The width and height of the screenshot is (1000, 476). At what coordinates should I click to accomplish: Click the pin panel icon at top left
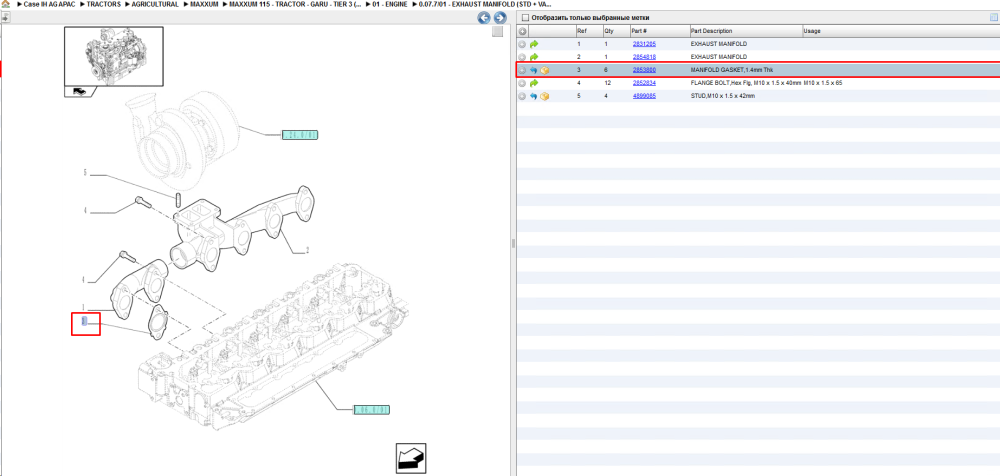(4, 18)
